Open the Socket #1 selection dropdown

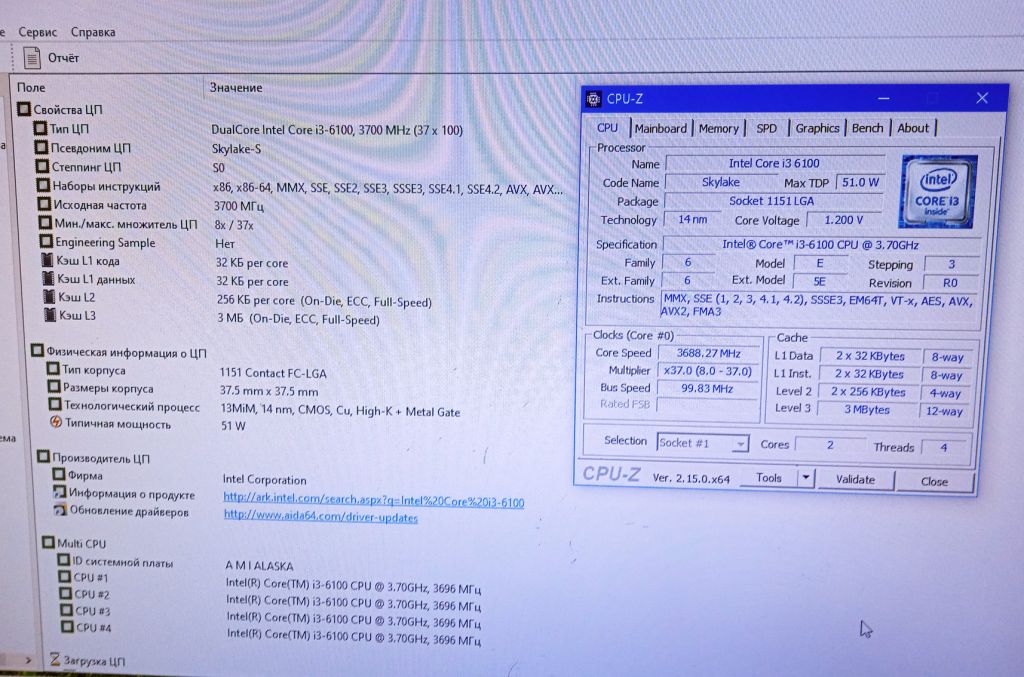point(703,443)
